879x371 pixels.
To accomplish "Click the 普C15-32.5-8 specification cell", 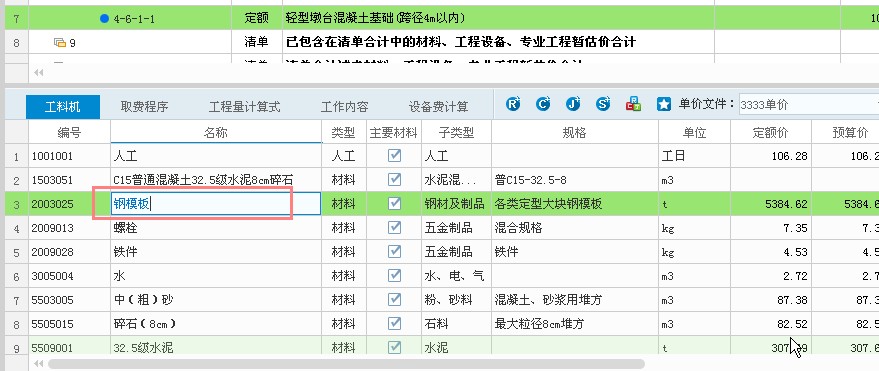I will (575, 179).
